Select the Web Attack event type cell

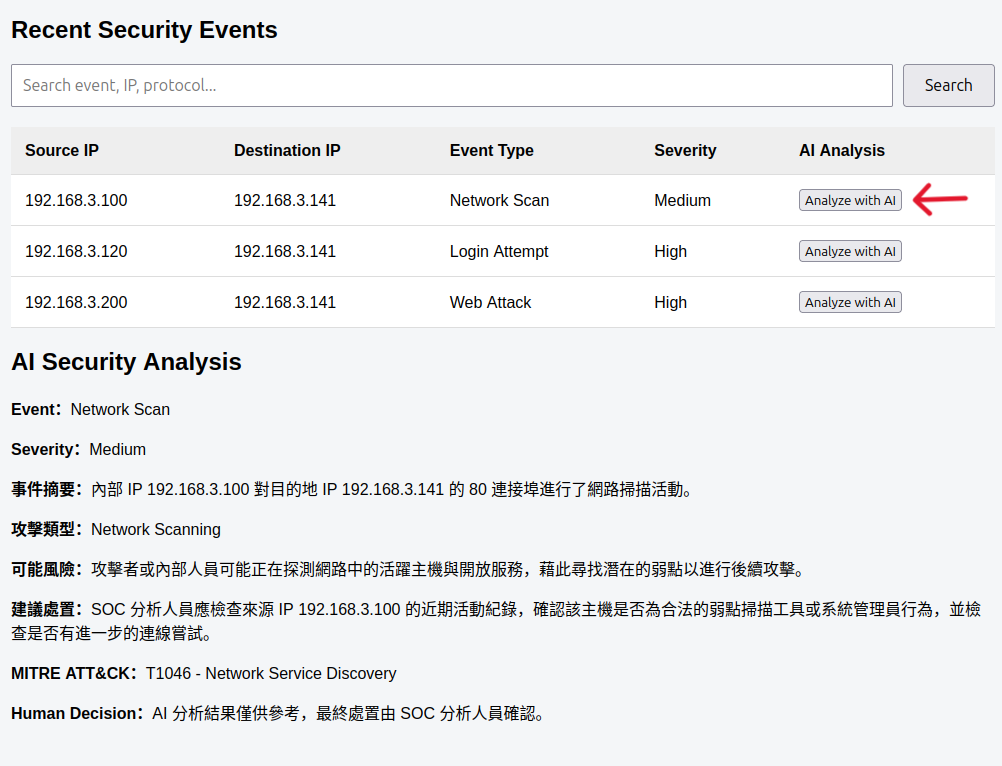click(x=490, y=302)
